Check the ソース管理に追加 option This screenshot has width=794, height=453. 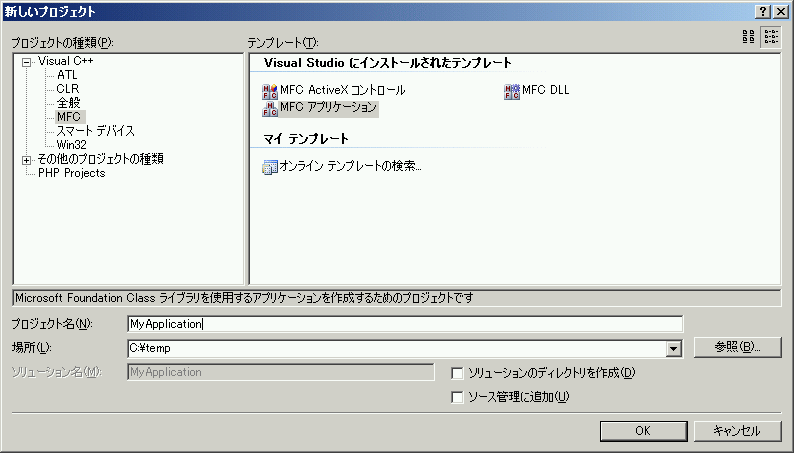pyautogui.click(x=457, y=397)
